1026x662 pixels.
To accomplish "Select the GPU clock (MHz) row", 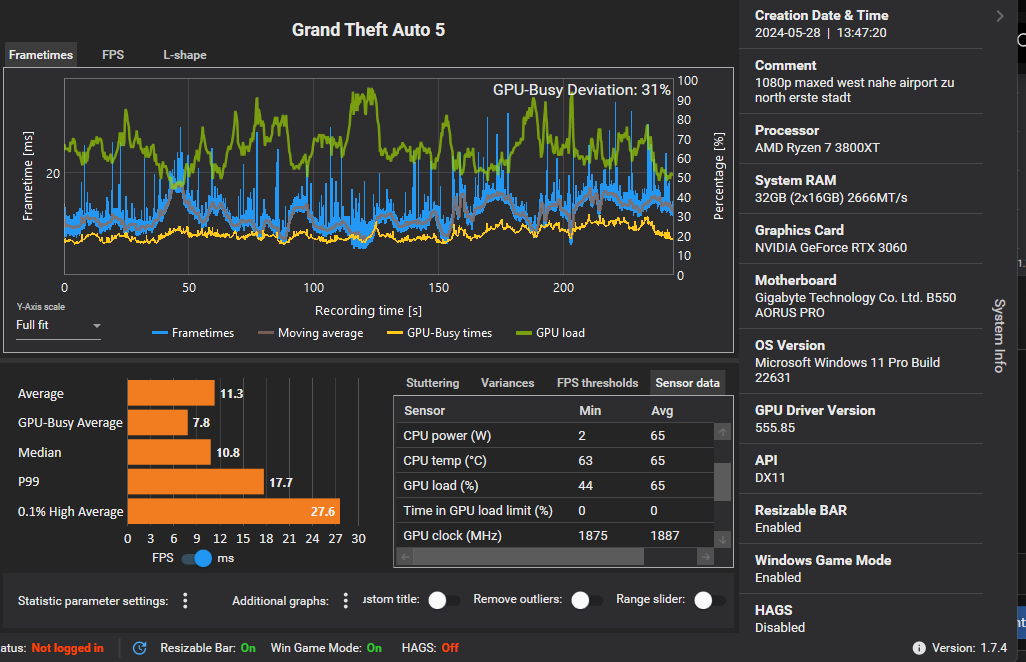I will coord(554,535).
